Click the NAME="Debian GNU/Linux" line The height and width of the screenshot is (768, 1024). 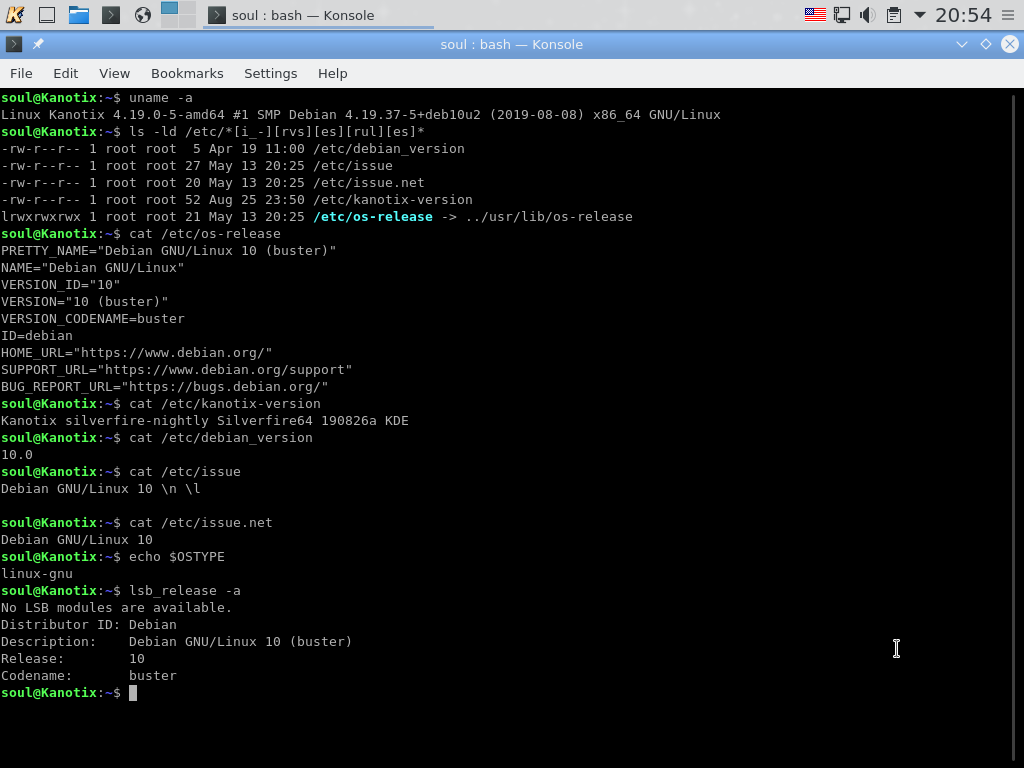click(92, 268)
